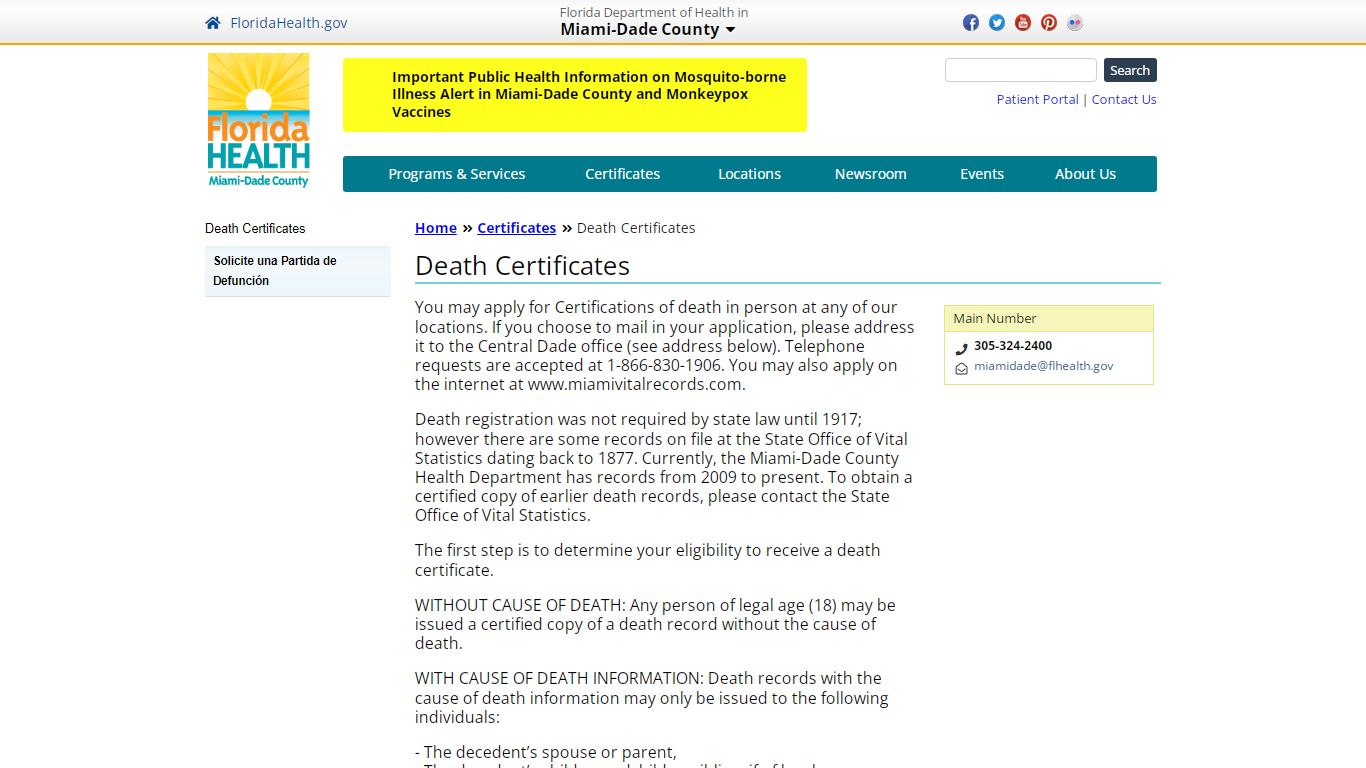Click the Search button

(1130, 70)
